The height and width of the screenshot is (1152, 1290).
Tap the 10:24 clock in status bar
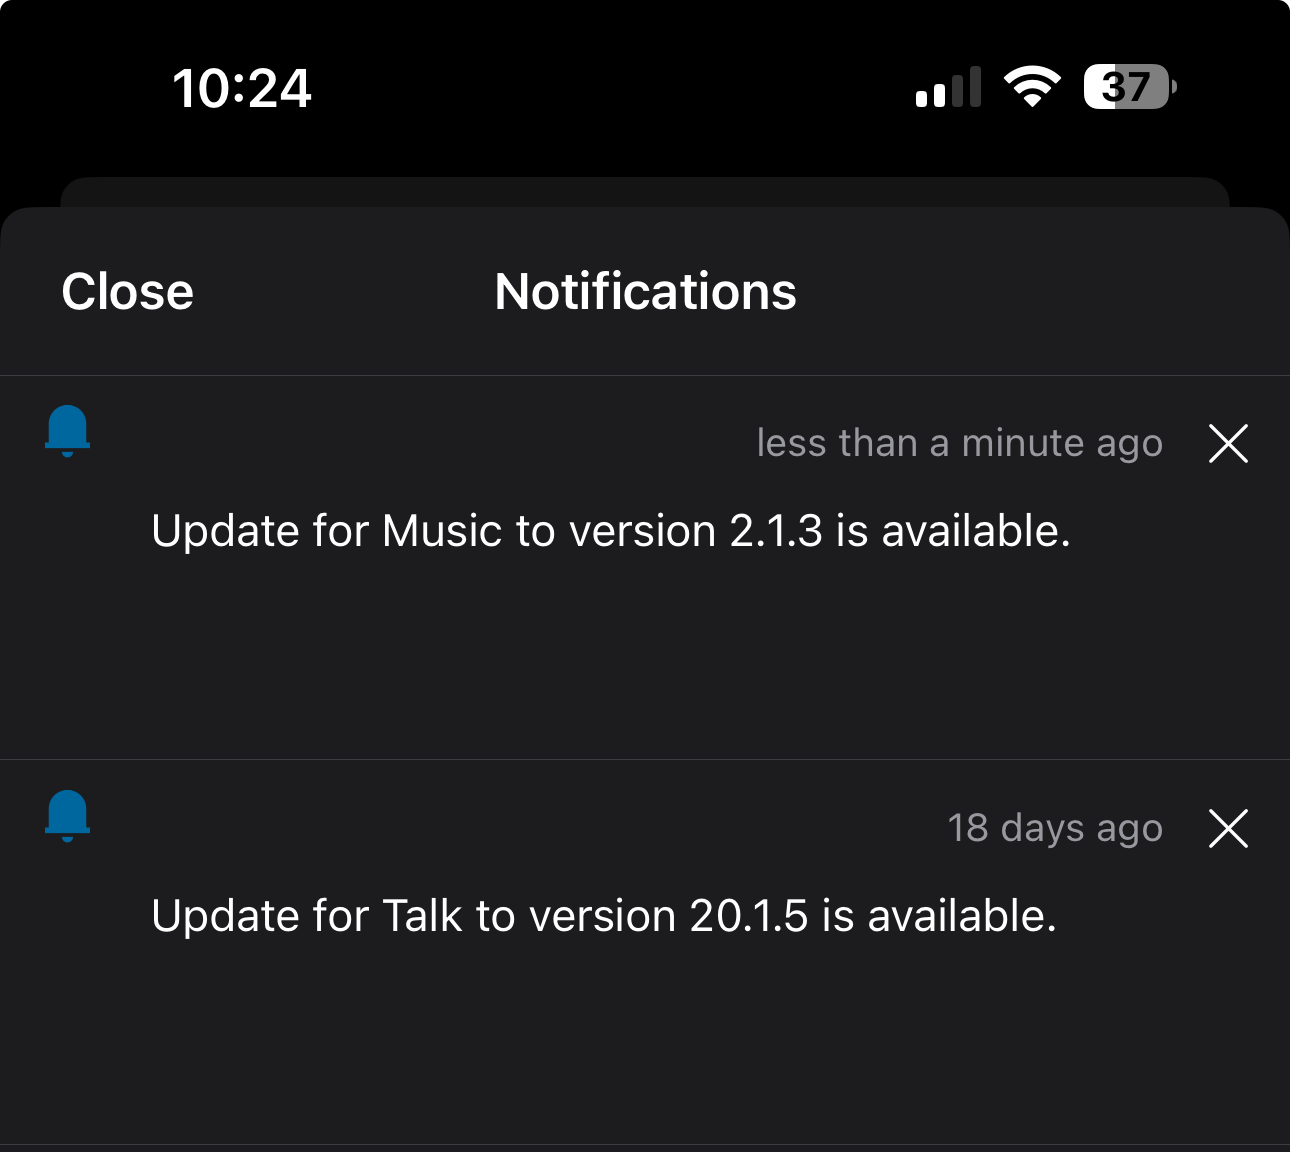[242, 88]
